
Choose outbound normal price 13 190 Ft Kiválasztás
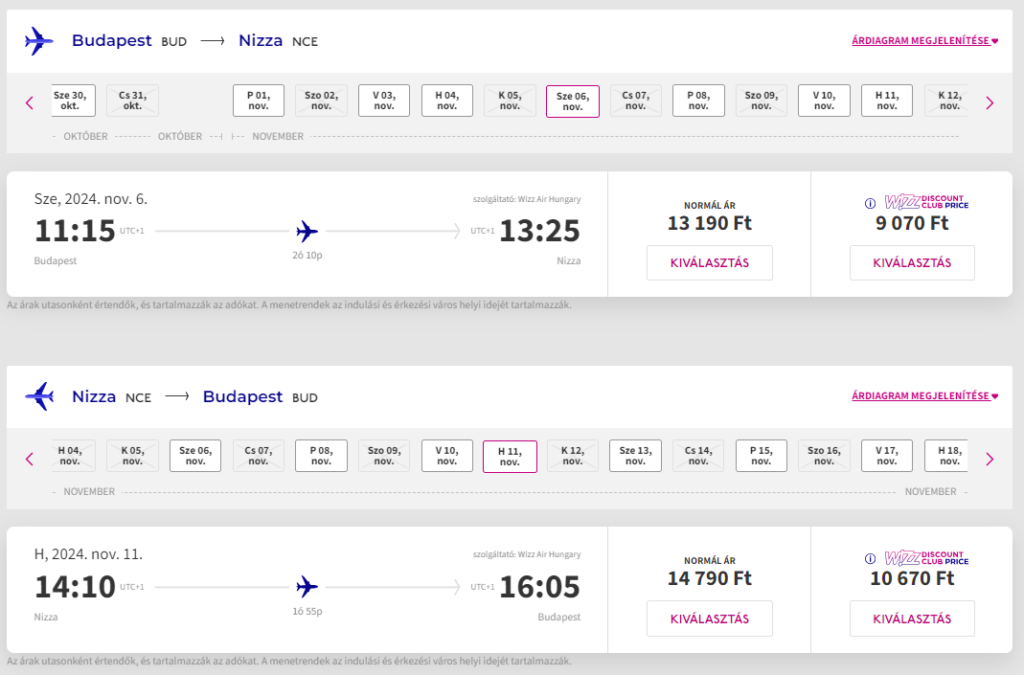(x=709, y=263)
